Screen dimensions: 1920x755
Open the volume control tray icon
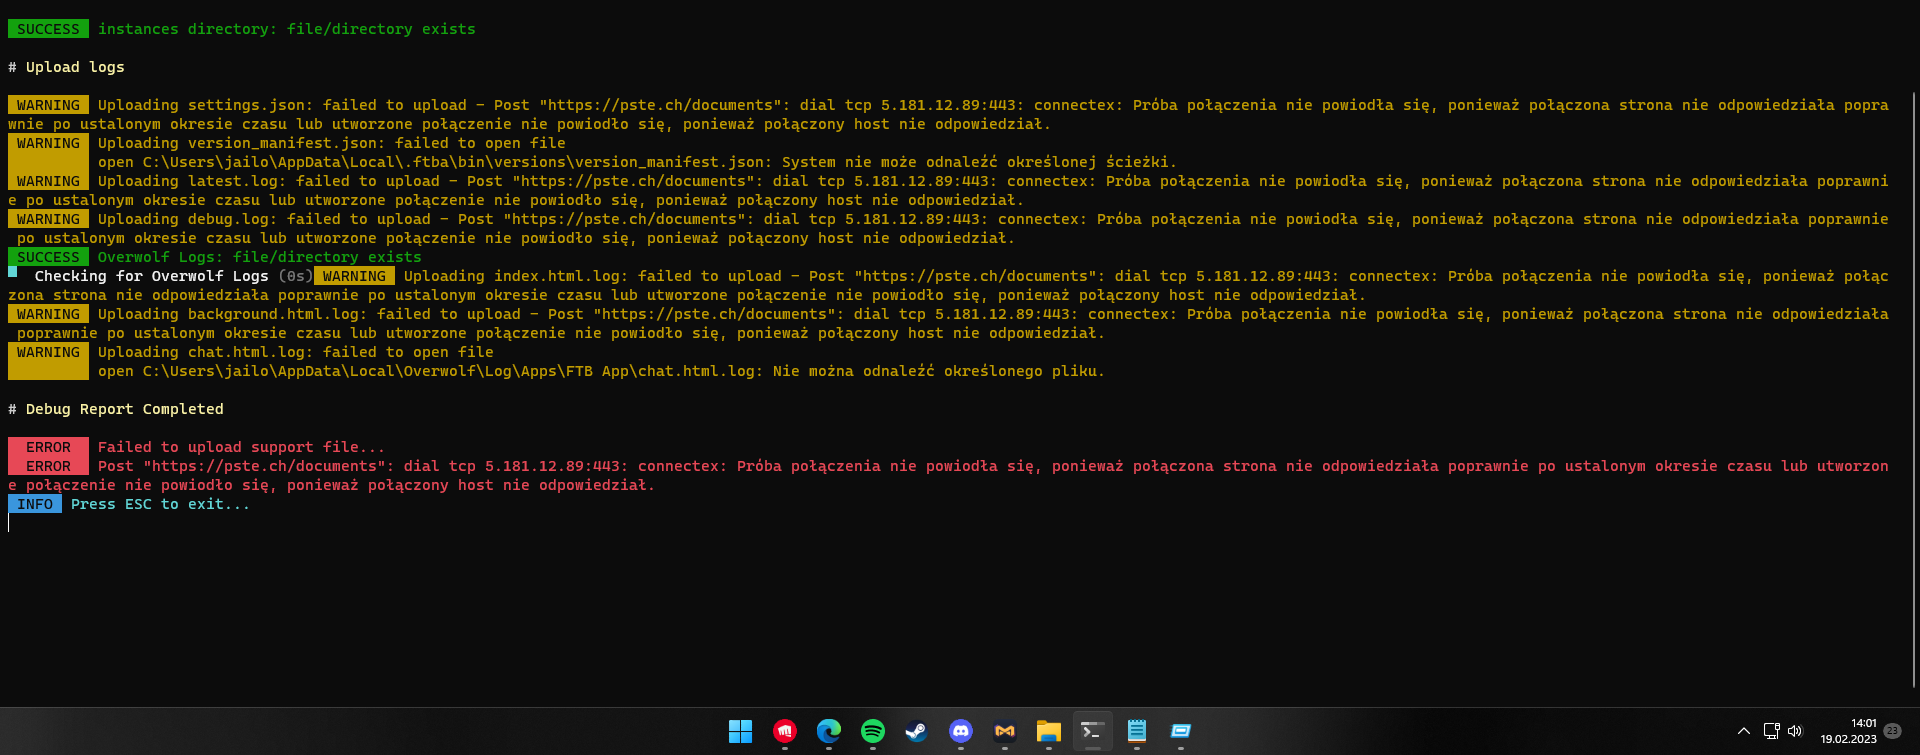(1795, 731)
